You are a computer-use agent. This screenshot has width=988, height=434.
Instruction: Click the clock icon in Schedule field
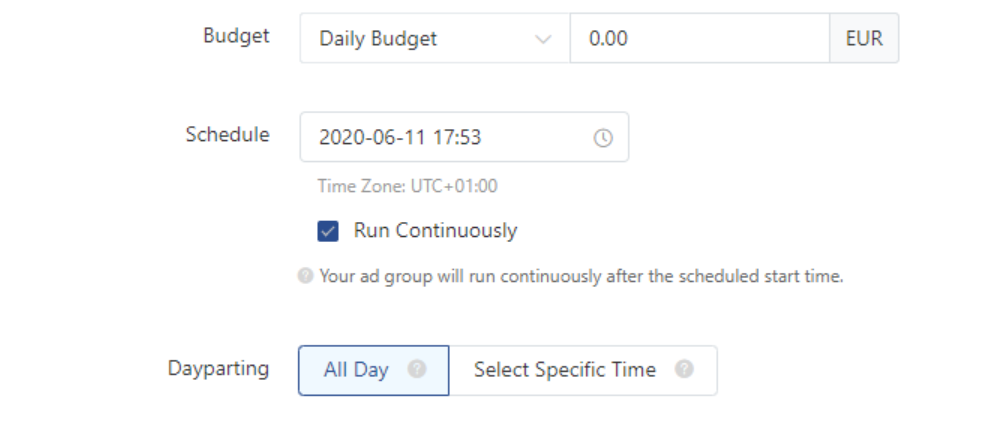click(603, 138)
